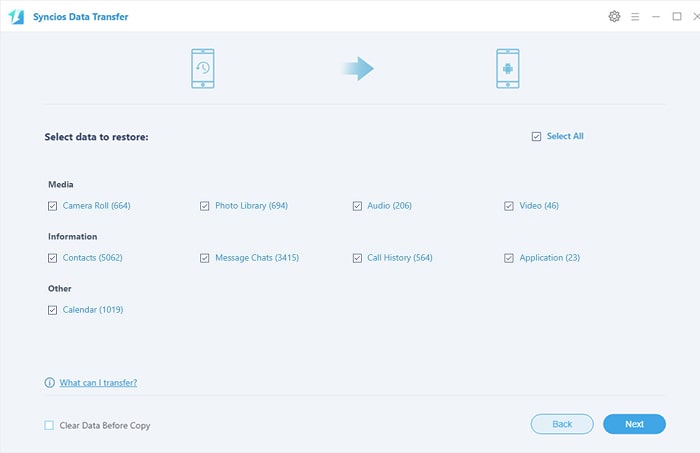The width and height of the screenshot is (700, 453).
Task: Click the Syncios logo icon
Action: 16,17
